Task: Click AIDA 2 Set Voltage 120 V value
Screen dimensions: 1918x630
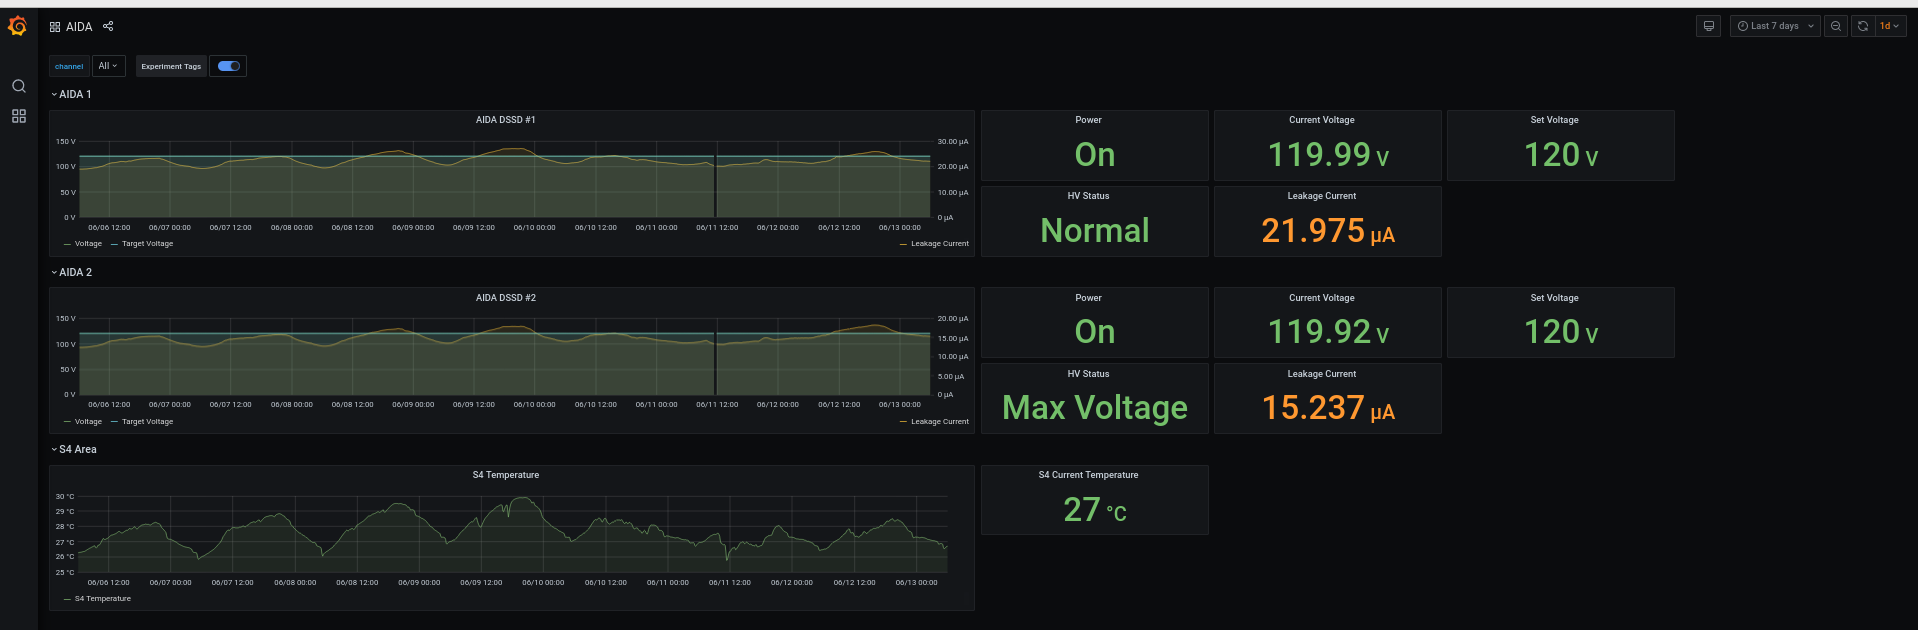Action: pyautogui.click(x=1560, y=332)
